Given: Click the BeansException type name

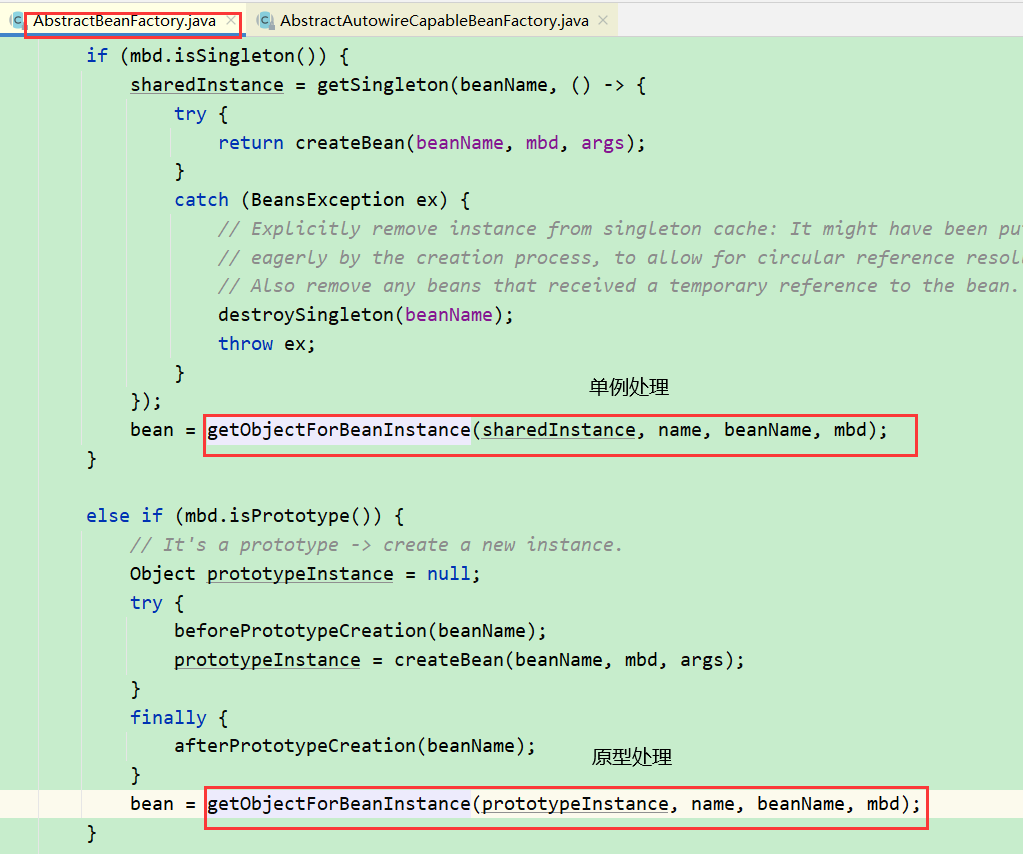Looking at the screenshot, I should [328, 200].
